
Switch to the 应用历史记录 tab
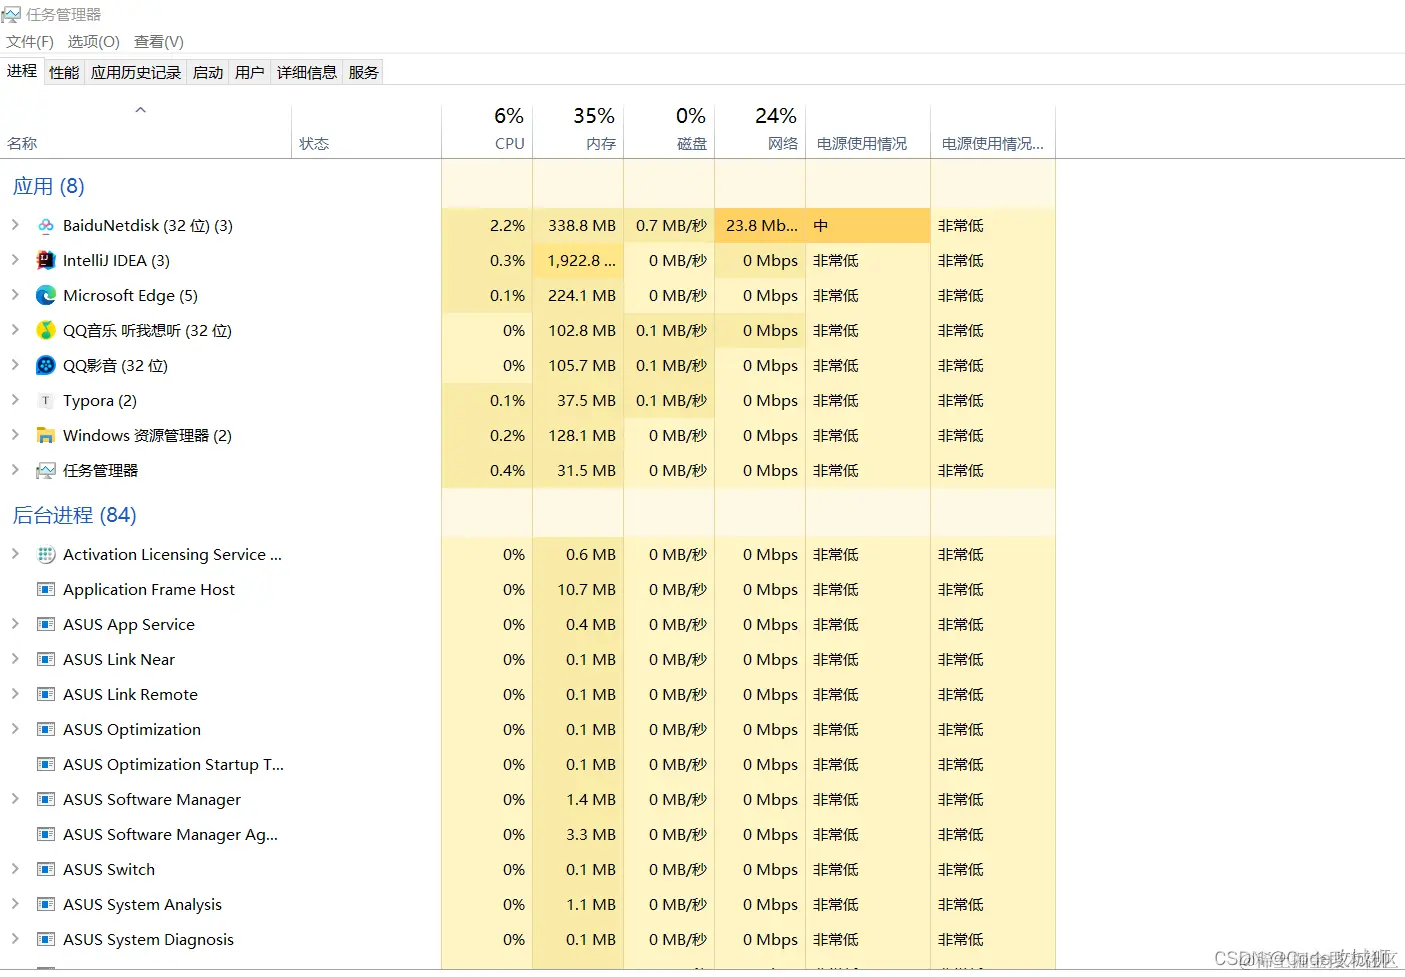tap(136, 73)
